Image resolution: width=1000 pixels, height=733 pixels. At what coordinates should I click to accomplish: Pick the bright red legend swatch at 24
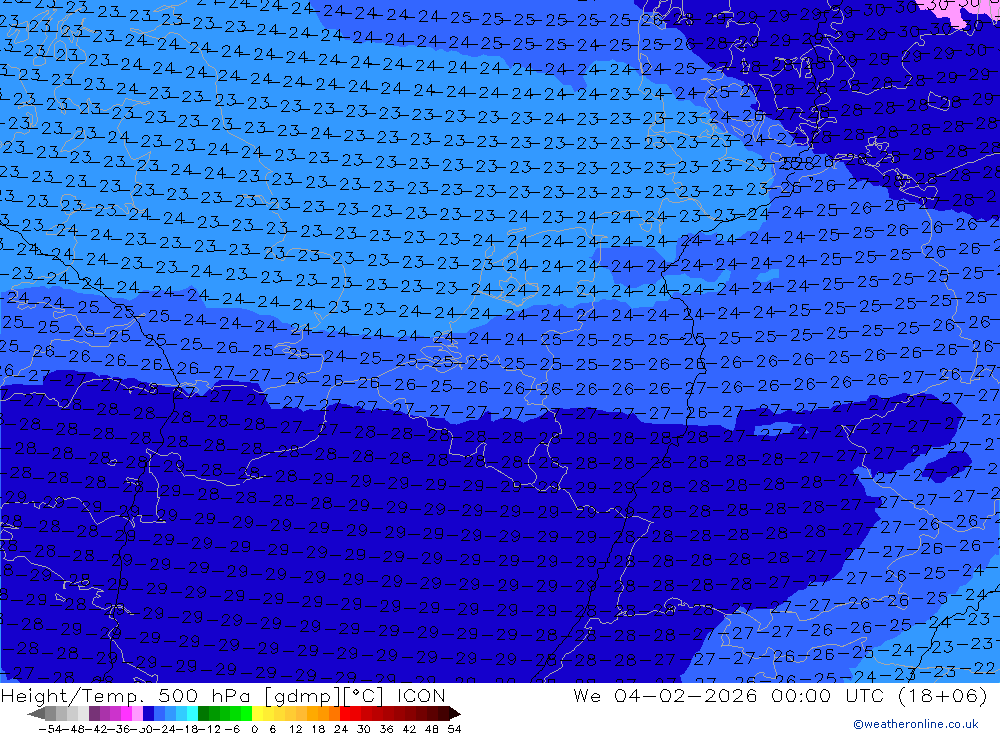[345, 714]
